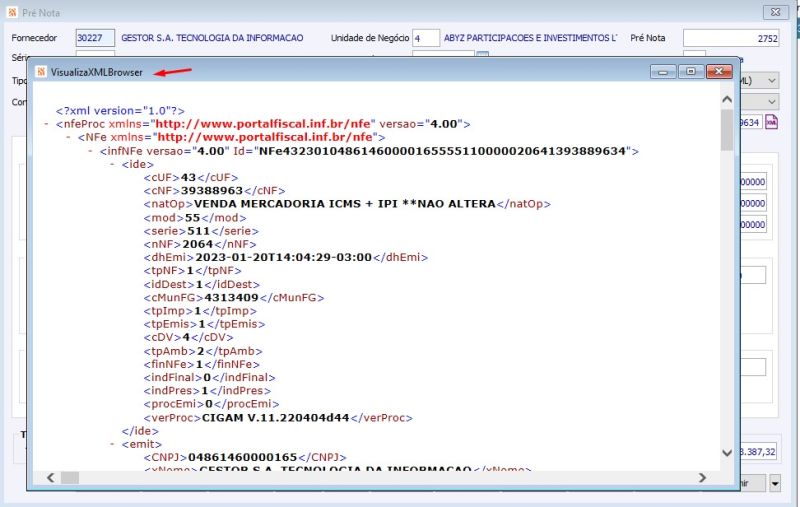The width and height of the screenshot is (800, 507).
Task: Click the tpEmis element line
Action: 204,324
